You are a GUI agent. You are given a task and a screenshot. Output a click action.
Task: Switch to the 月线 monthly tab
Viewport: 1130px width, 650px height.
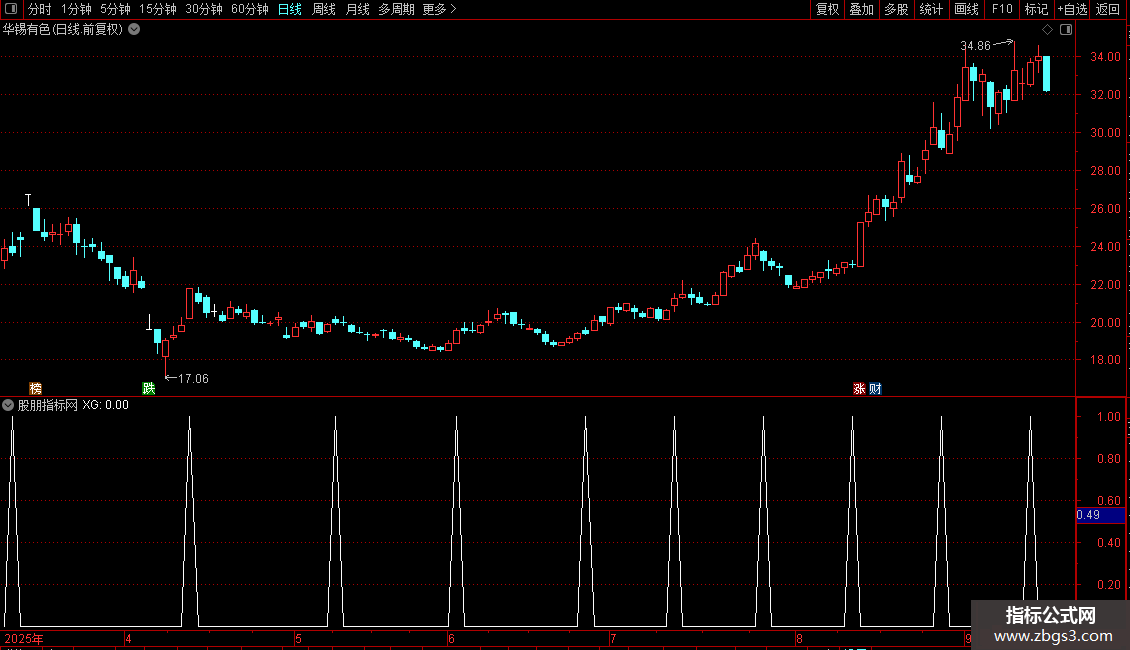pyautogui.click(x=357, y=9)
